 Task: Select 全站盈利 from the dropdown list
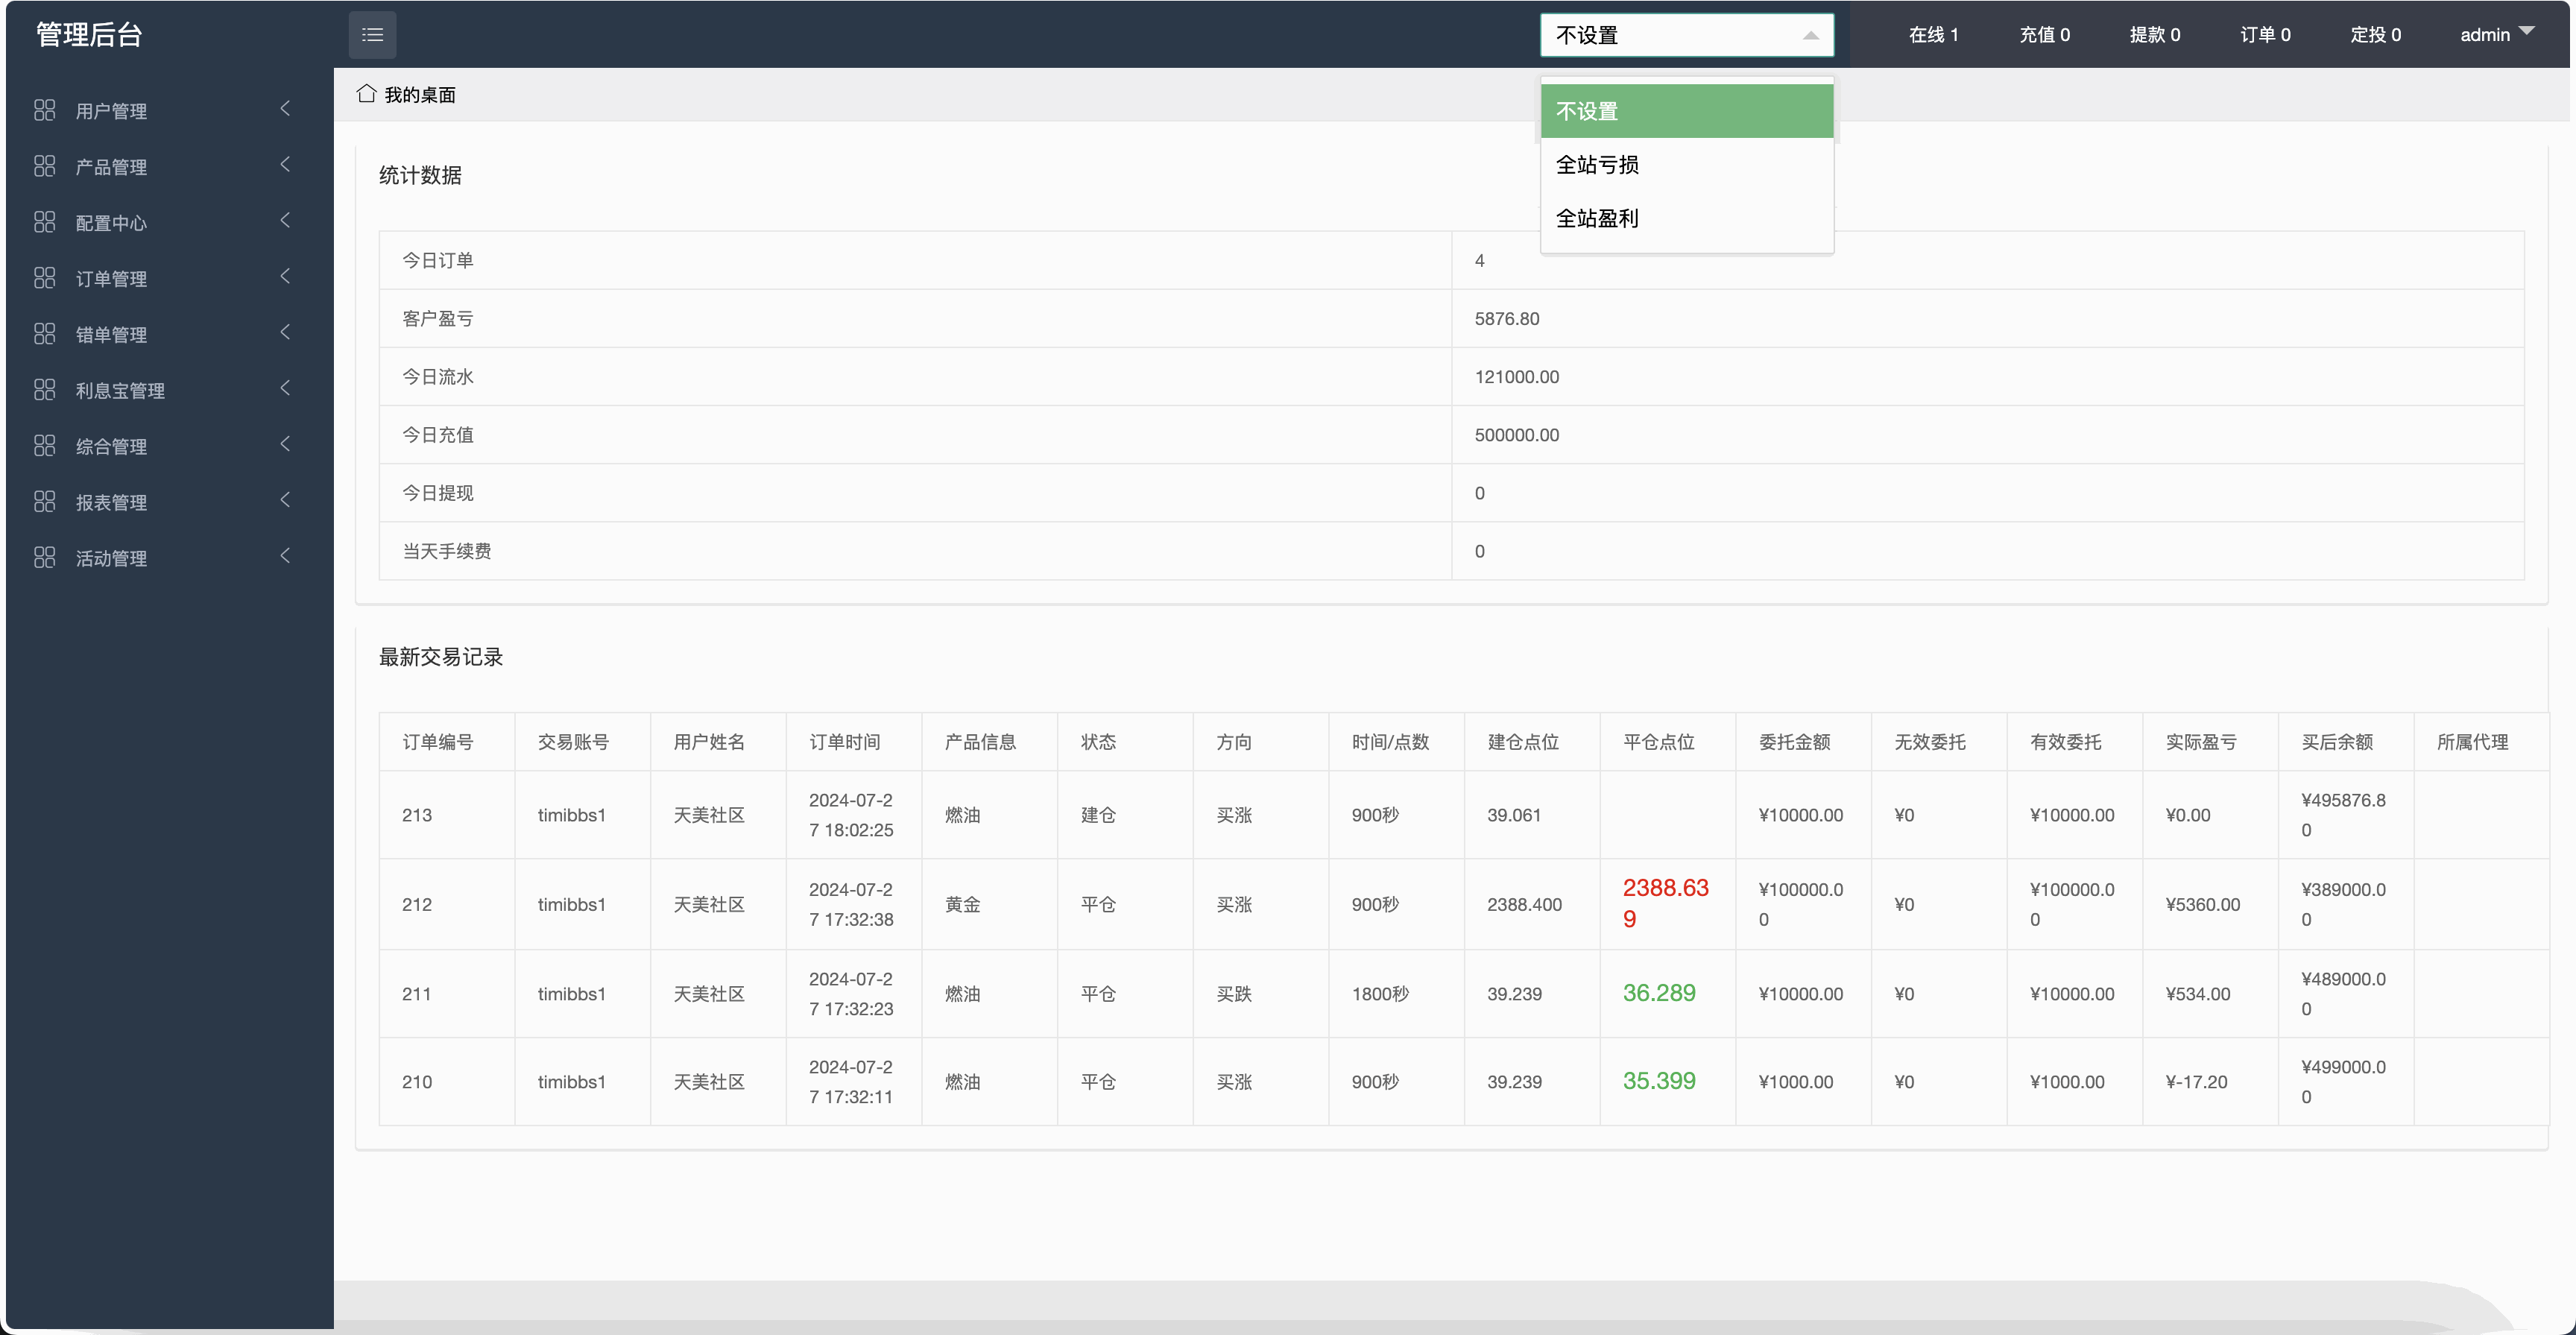click(1597, 219)
